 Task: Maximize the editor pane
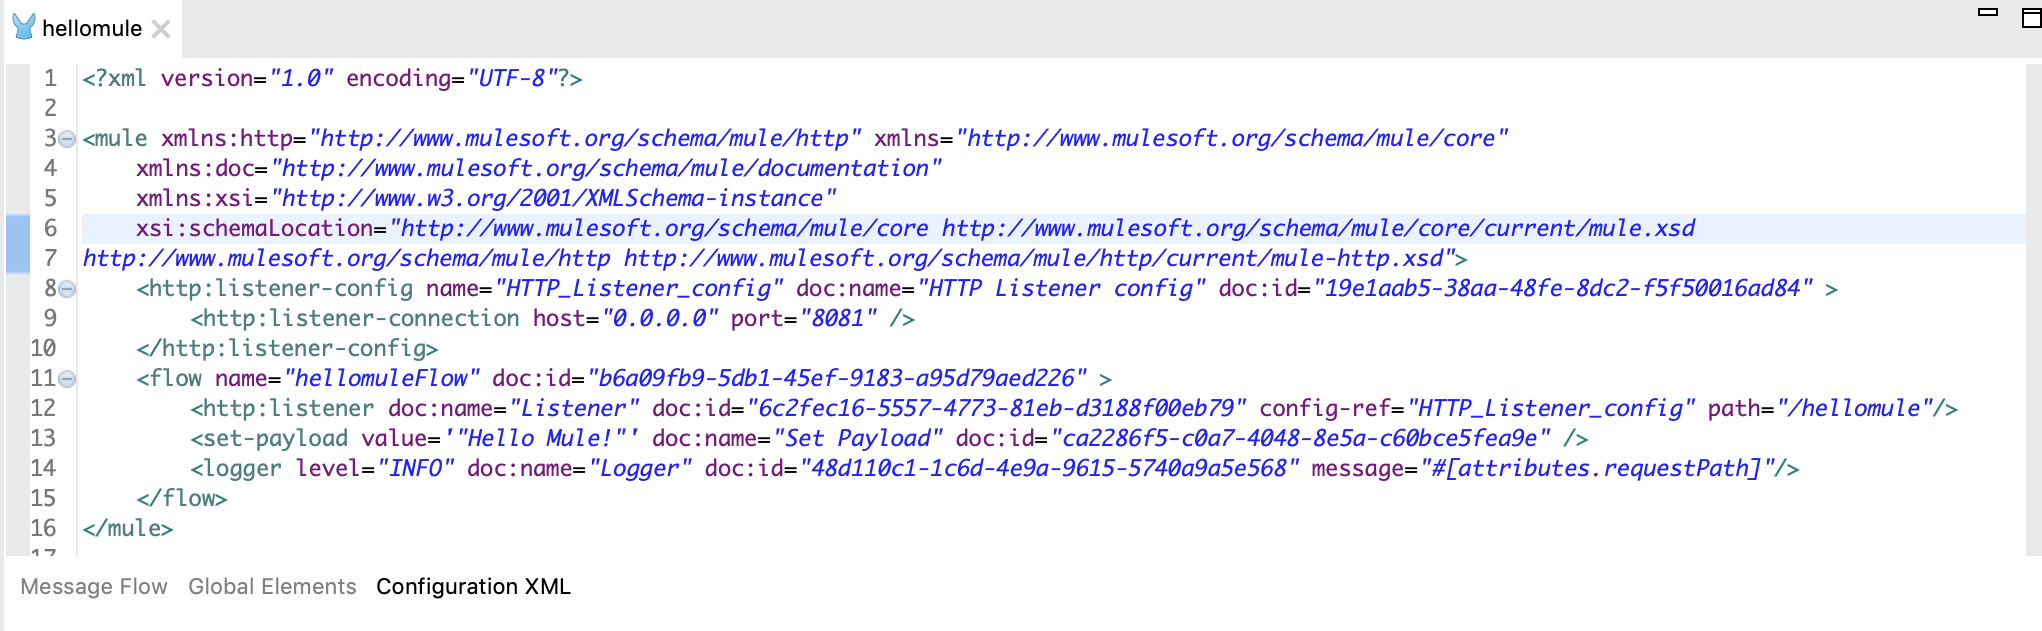(x=2031, y=17)
